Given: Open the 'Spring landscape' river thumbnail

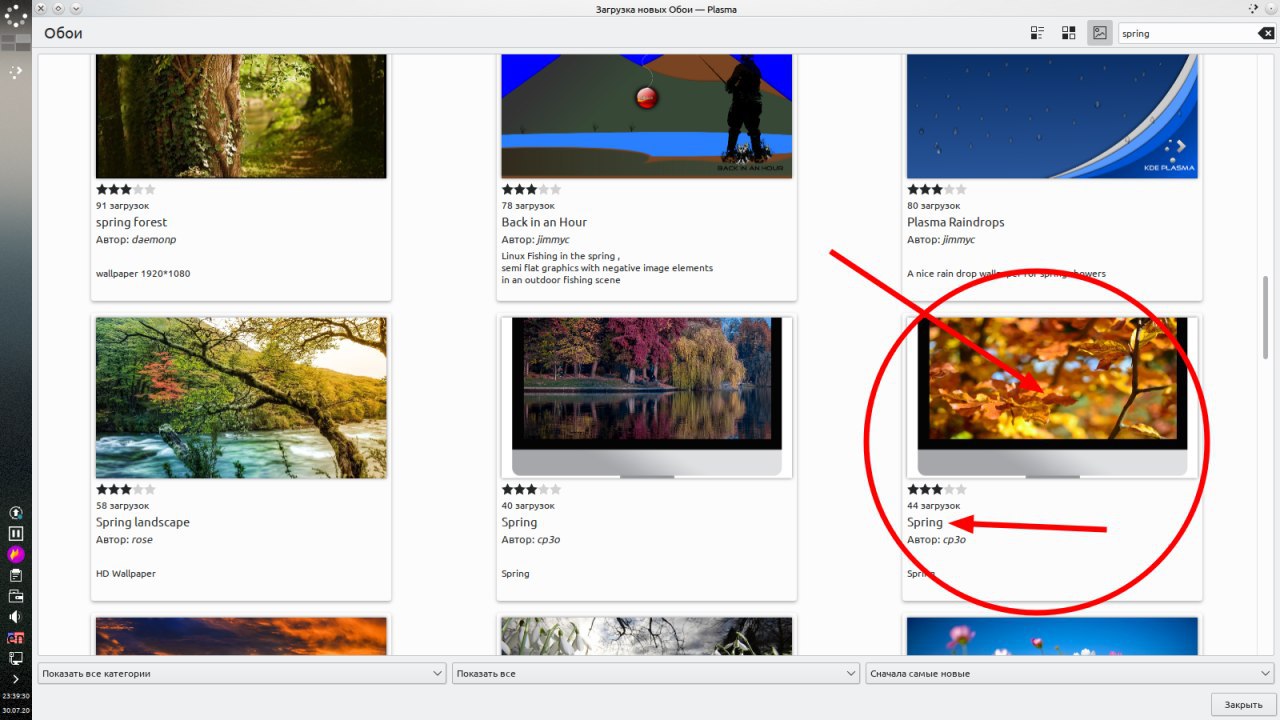Looking at the screenshot, I should (x=241, y=398).
